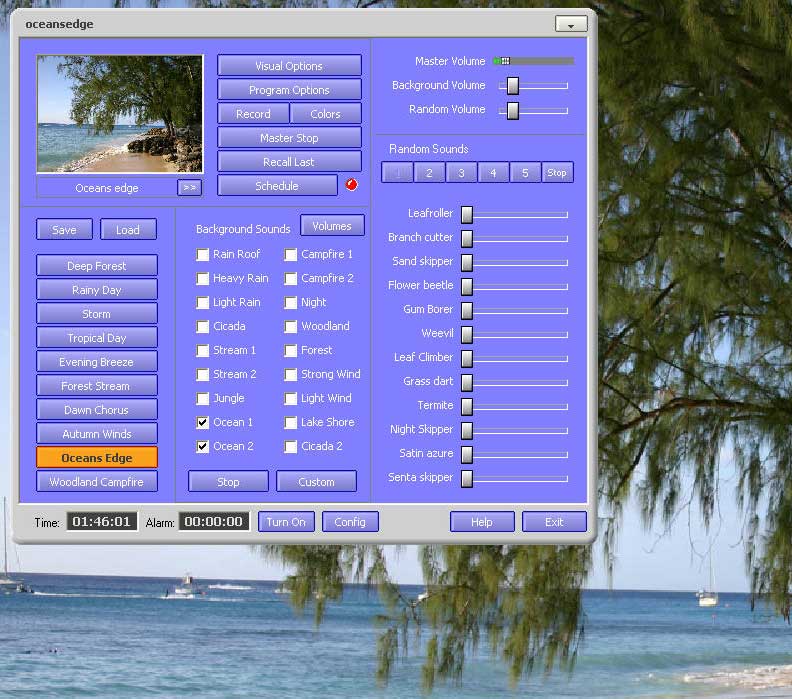The width and height of the screenshot is (792, 699).
Task: Enable the Heavy Rain checkbox
Action: pos(203,278)
